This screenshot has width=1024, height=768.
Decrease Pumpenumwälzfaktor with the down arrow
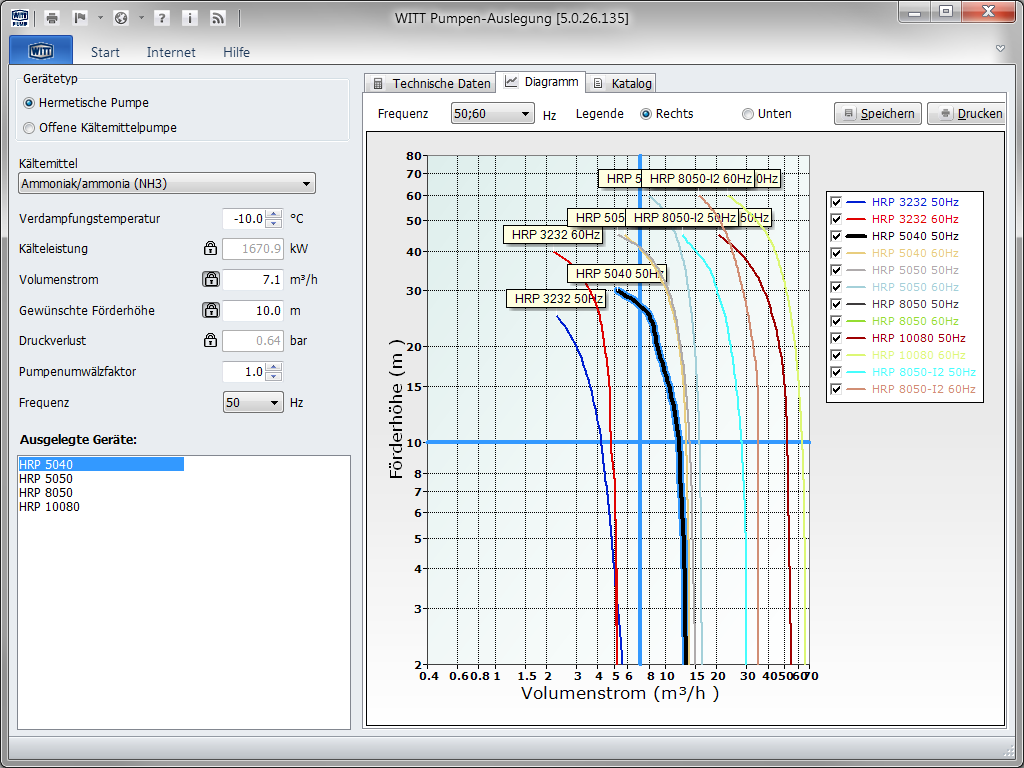point(275,376)
